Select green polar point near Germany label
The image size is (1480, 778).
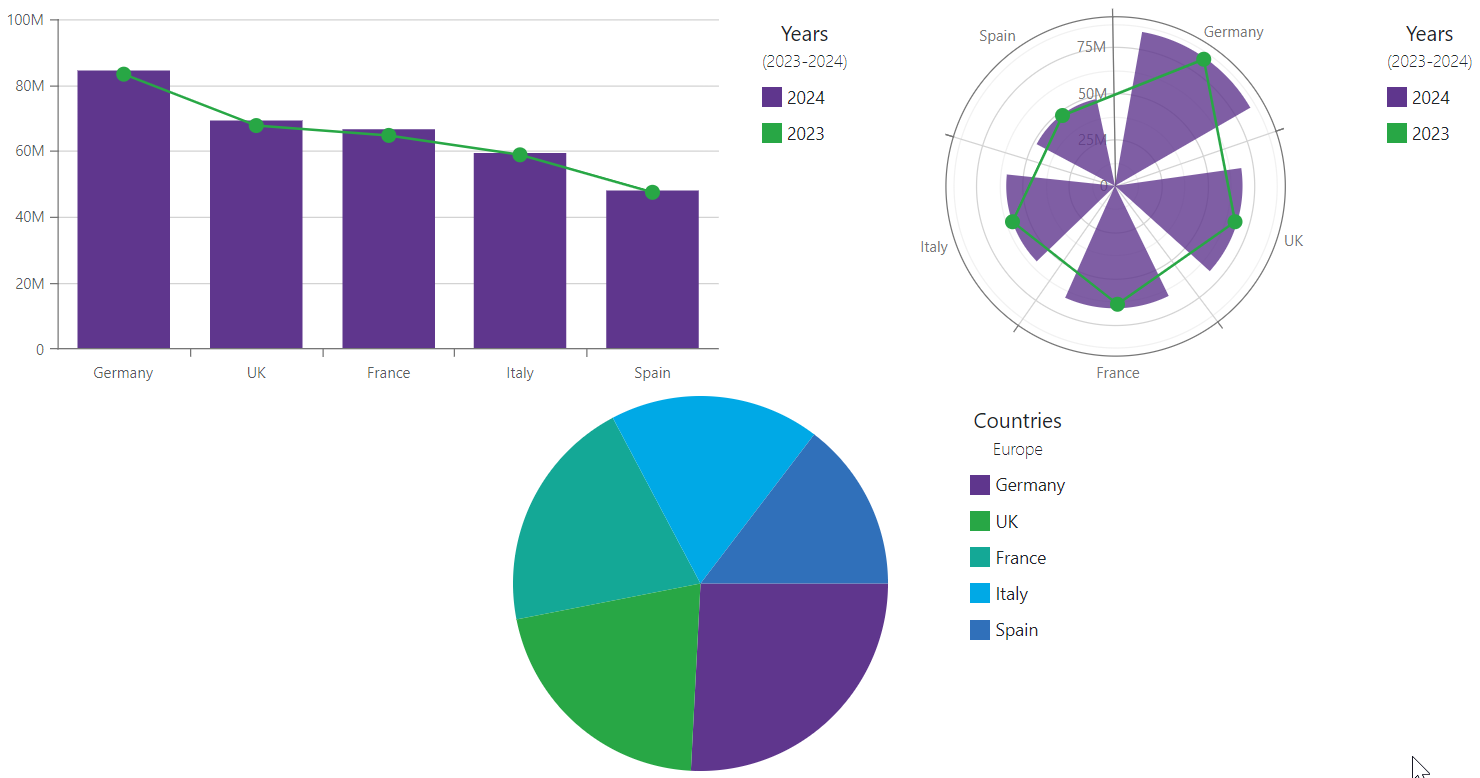click(1204, 59)
